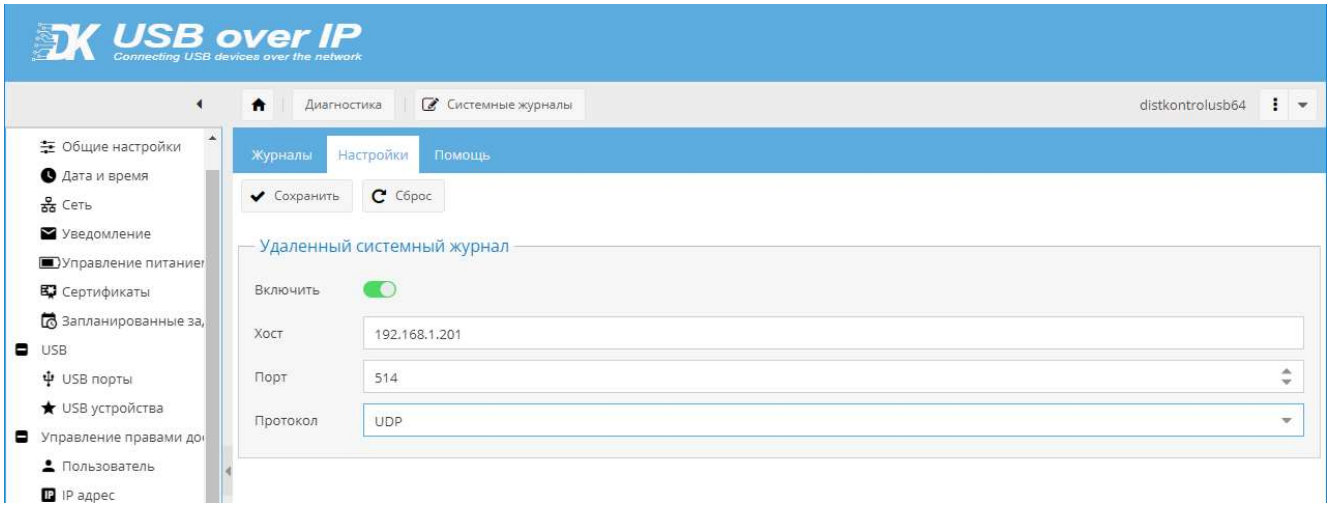The image size is (1335, 525).
Task: Open Сертификаты in the sidebar
Action: [x=105, y=292]
